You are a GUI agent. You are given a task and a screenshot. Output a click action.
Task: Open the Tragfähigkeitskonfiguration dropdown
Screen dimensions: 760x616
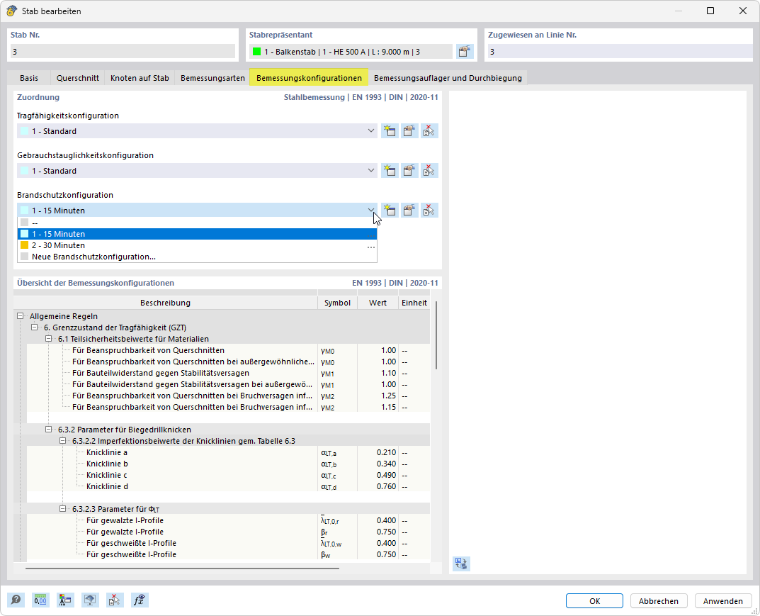click(371, 131)
